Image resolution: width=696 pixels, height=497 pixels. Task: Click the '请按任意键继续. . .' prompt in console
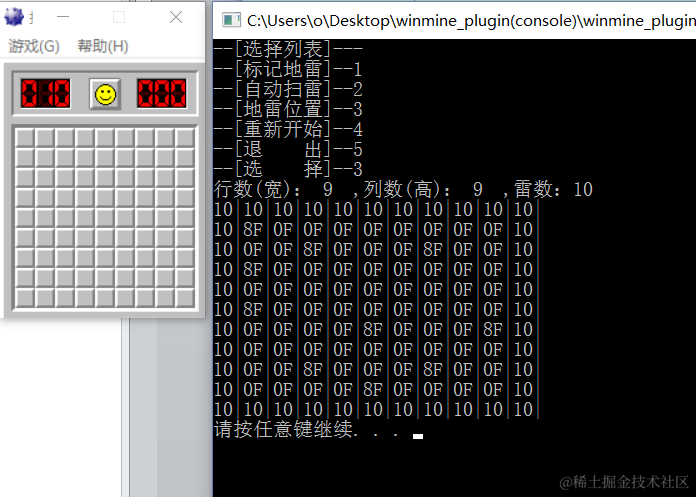(307, 429)
